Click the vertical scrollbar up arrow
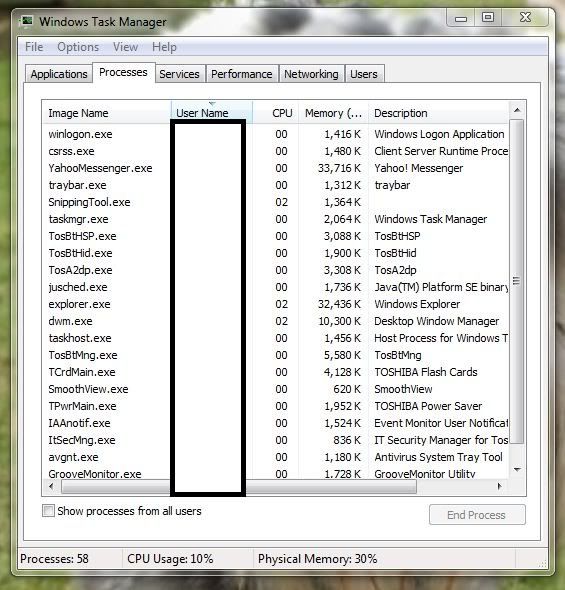The width and height of the screenshot is (565, 590). coord(517,110)
